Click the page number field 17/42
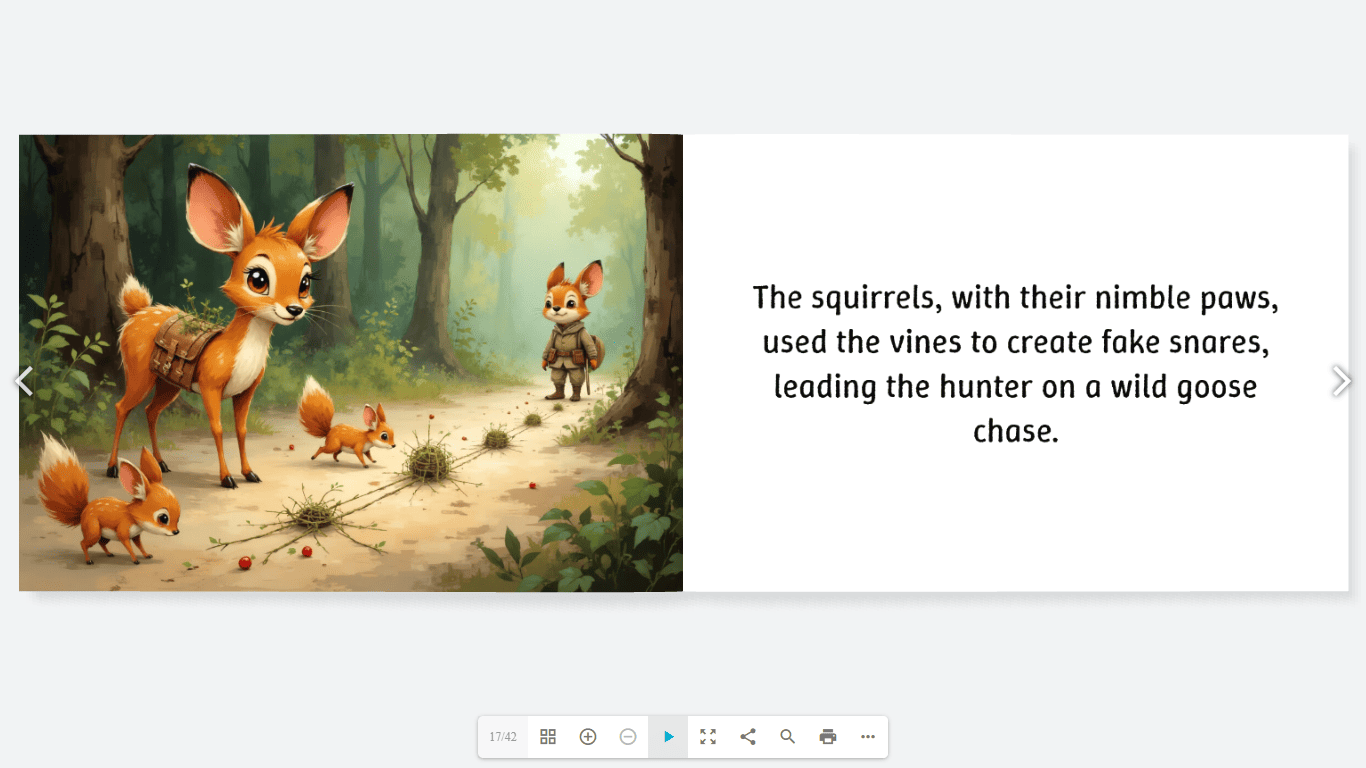 (503, 737)
